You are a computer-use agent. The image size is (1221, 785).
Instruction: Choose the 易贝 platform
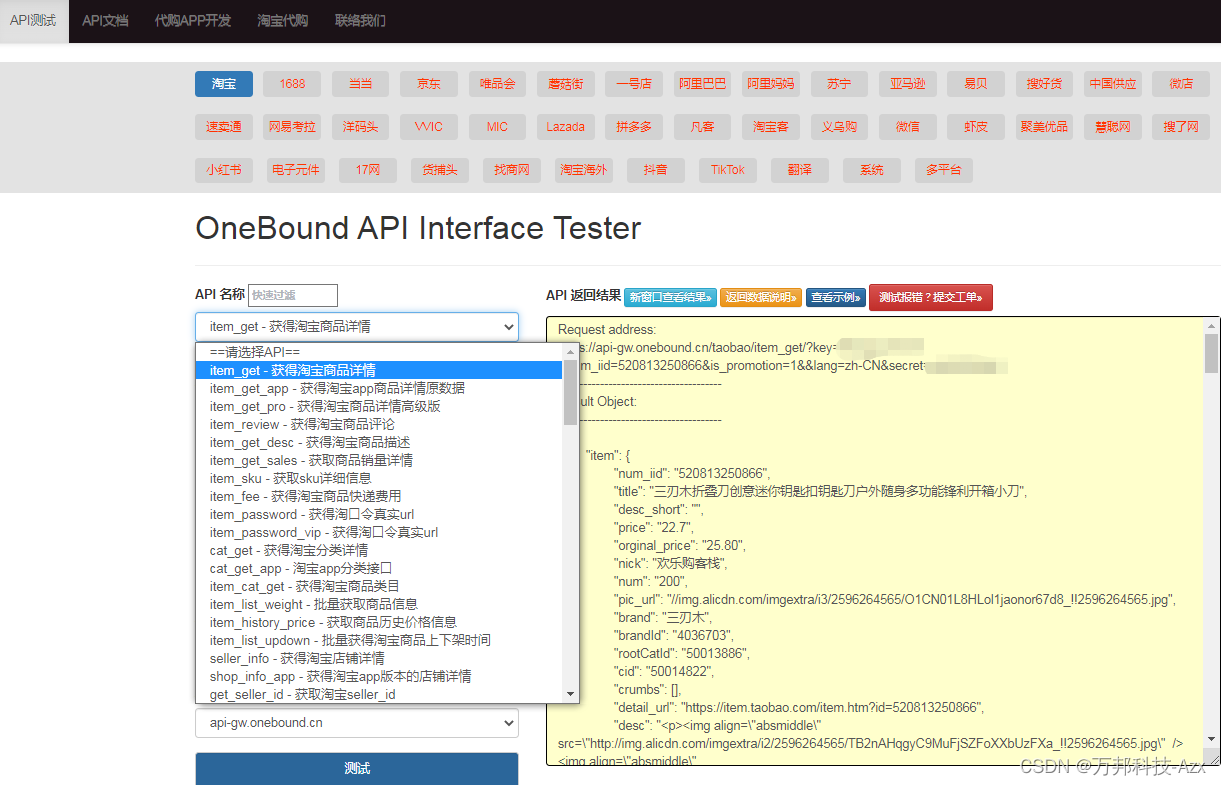(976, 84)
